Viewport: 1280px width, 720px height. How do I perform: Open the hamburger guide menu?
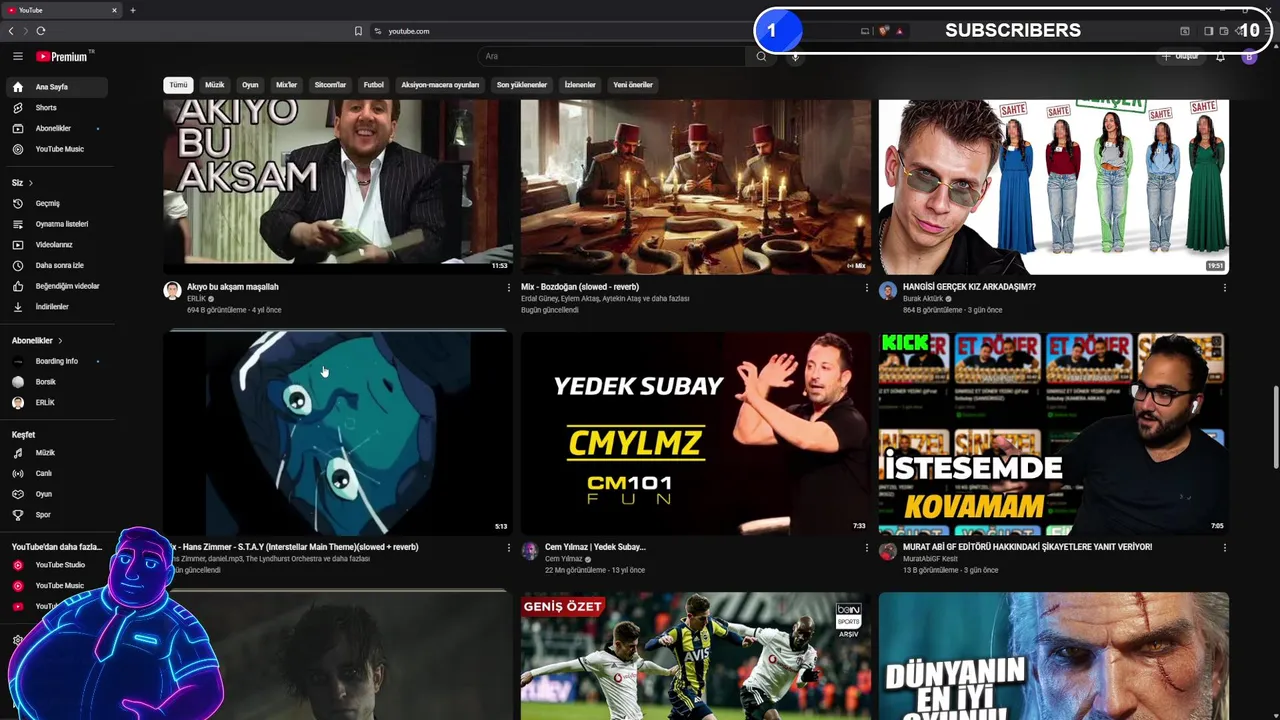click(x=18, y=57)
